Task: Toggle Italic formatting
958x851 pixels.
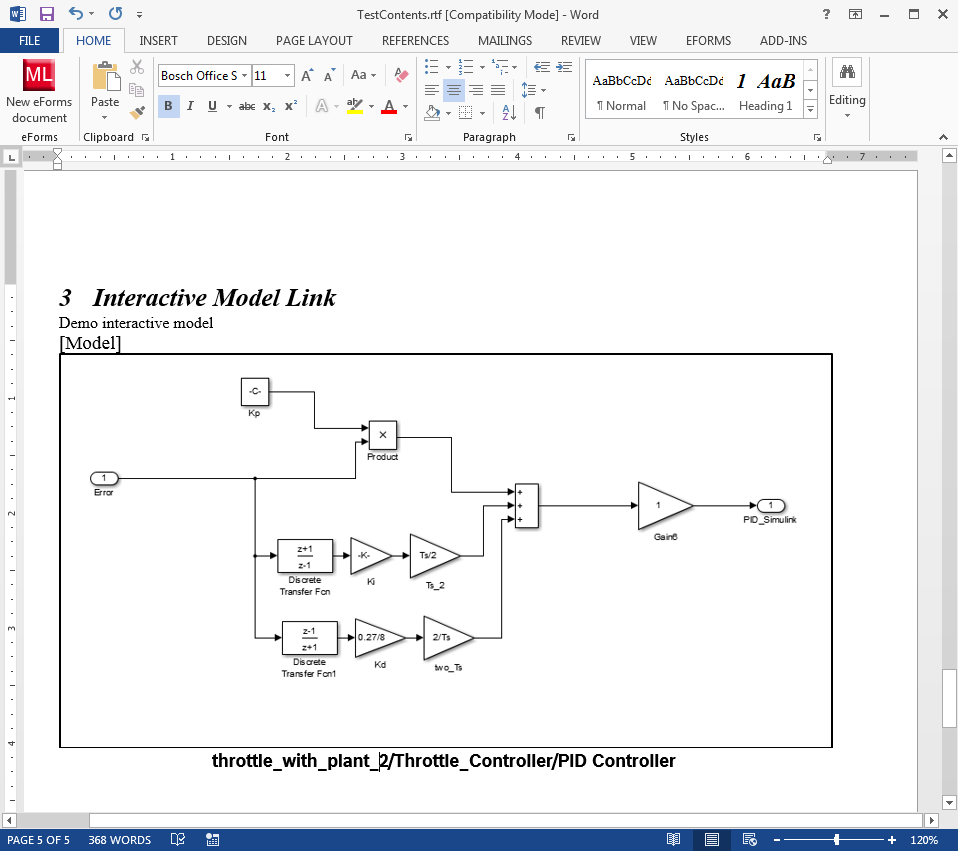Action: 190,107
